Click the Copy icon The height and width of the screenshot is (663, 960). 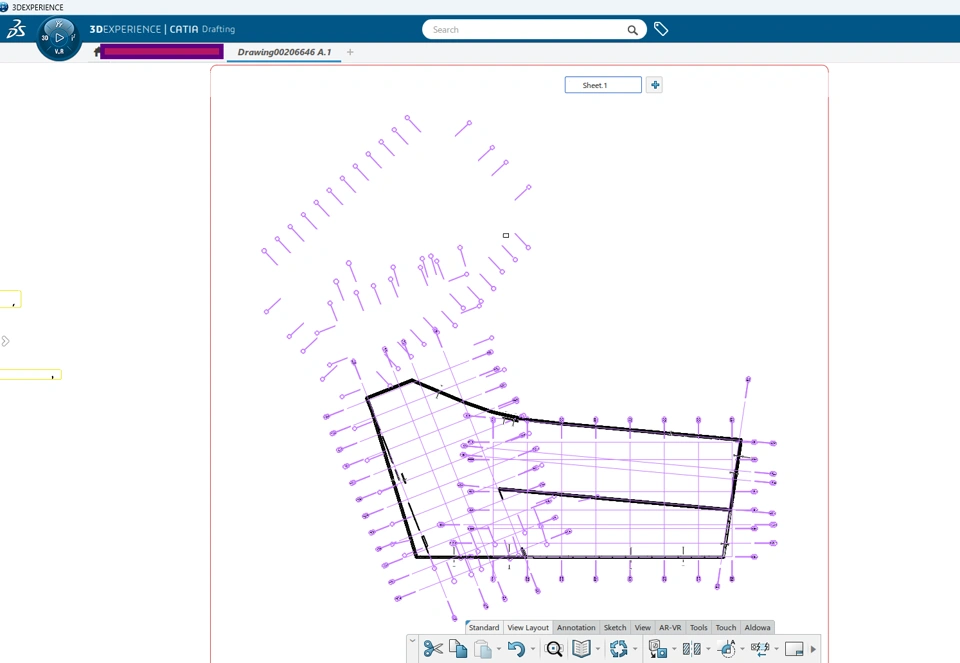pyautogui.click(x=458, y=648)
